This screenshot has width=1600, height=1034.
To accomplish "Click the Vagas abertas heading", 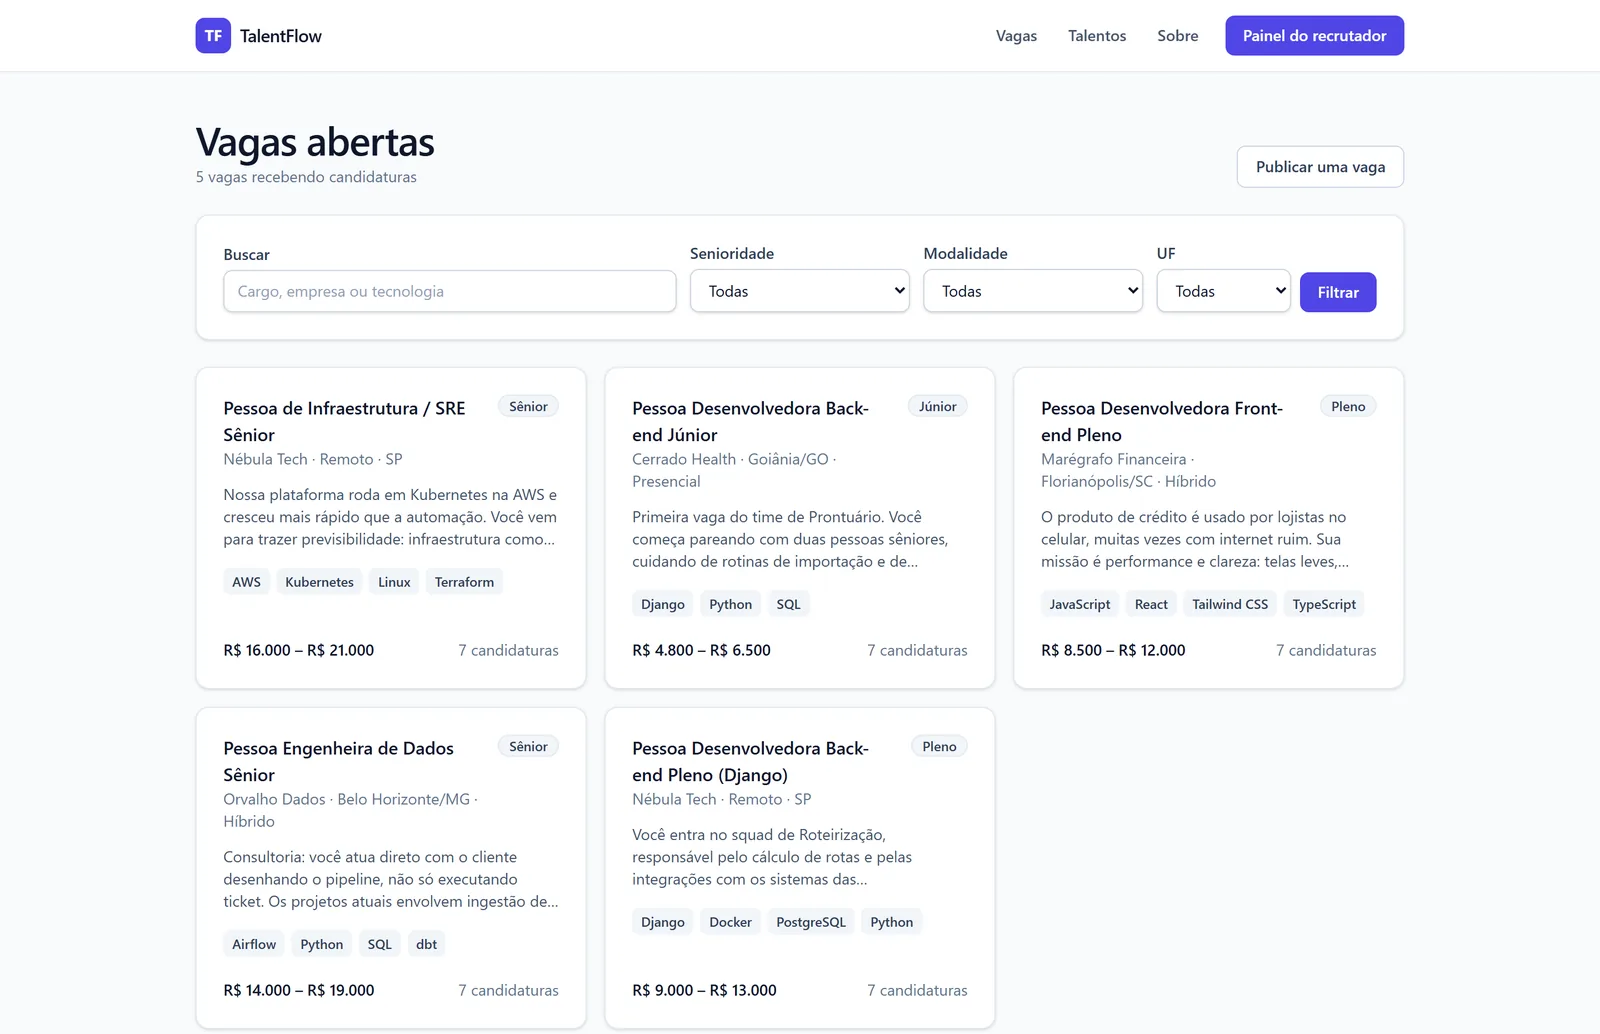I will (315, 142).
